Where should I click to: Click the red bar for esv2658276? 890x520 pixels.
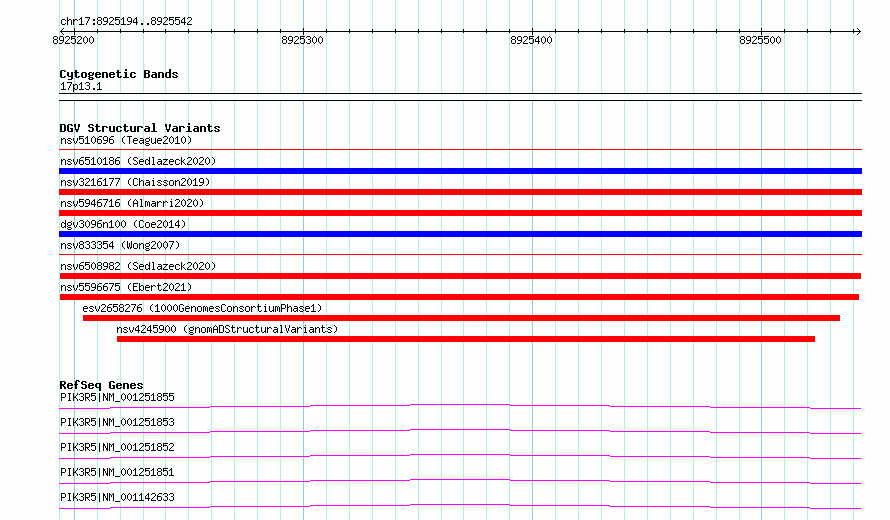[461, 318]
